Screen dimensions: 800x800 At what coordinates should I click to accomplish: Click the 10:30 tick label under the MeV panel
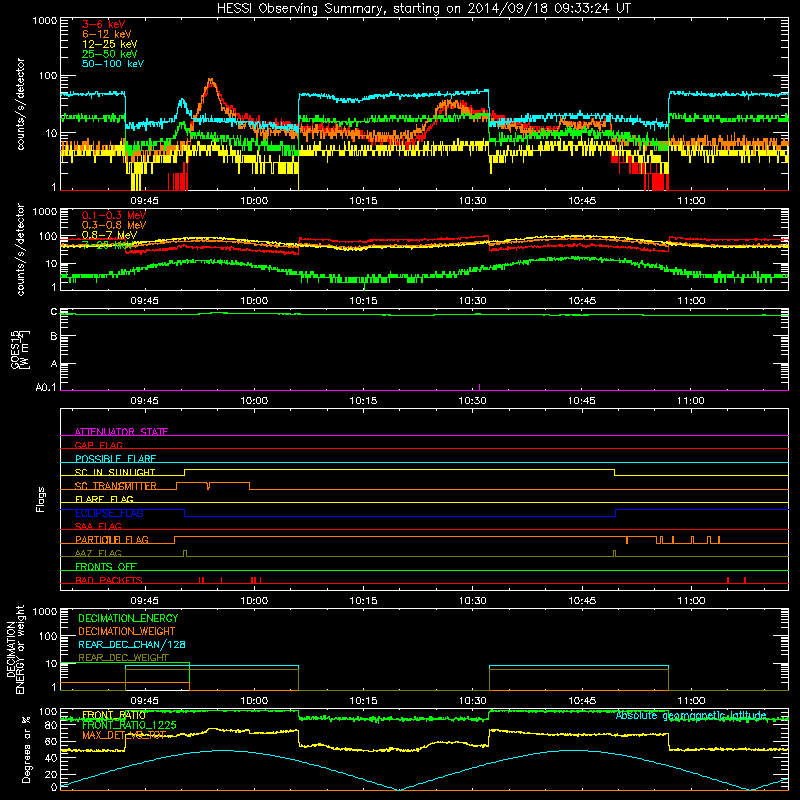coord(472,301)
